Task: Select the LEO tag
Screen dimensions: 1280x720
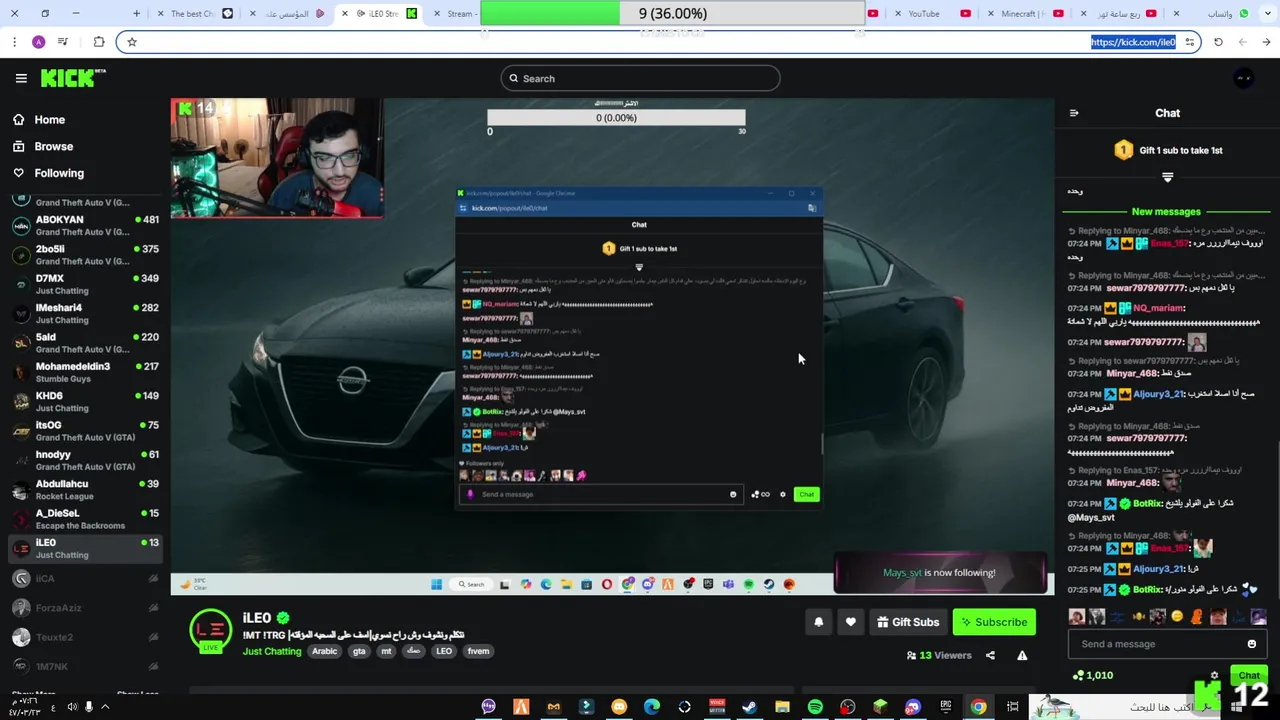Action: (444, 651)
